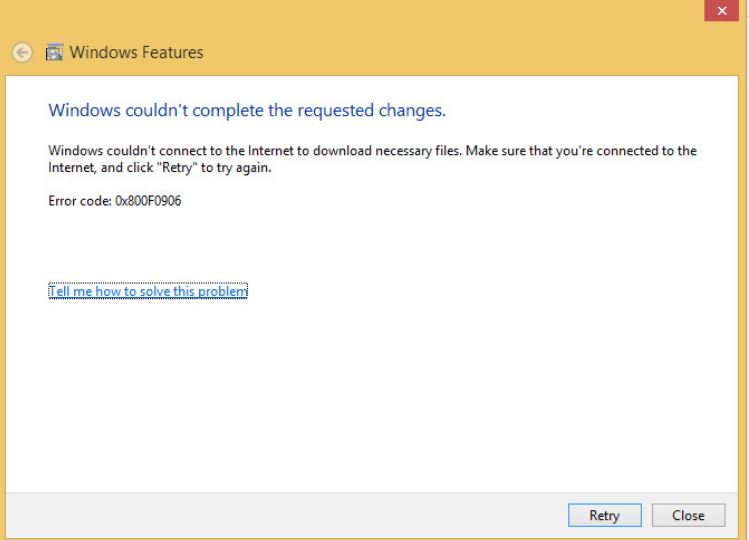
Task: Click the 'Windows Features' title text
Action: click(x=137, y=52)
